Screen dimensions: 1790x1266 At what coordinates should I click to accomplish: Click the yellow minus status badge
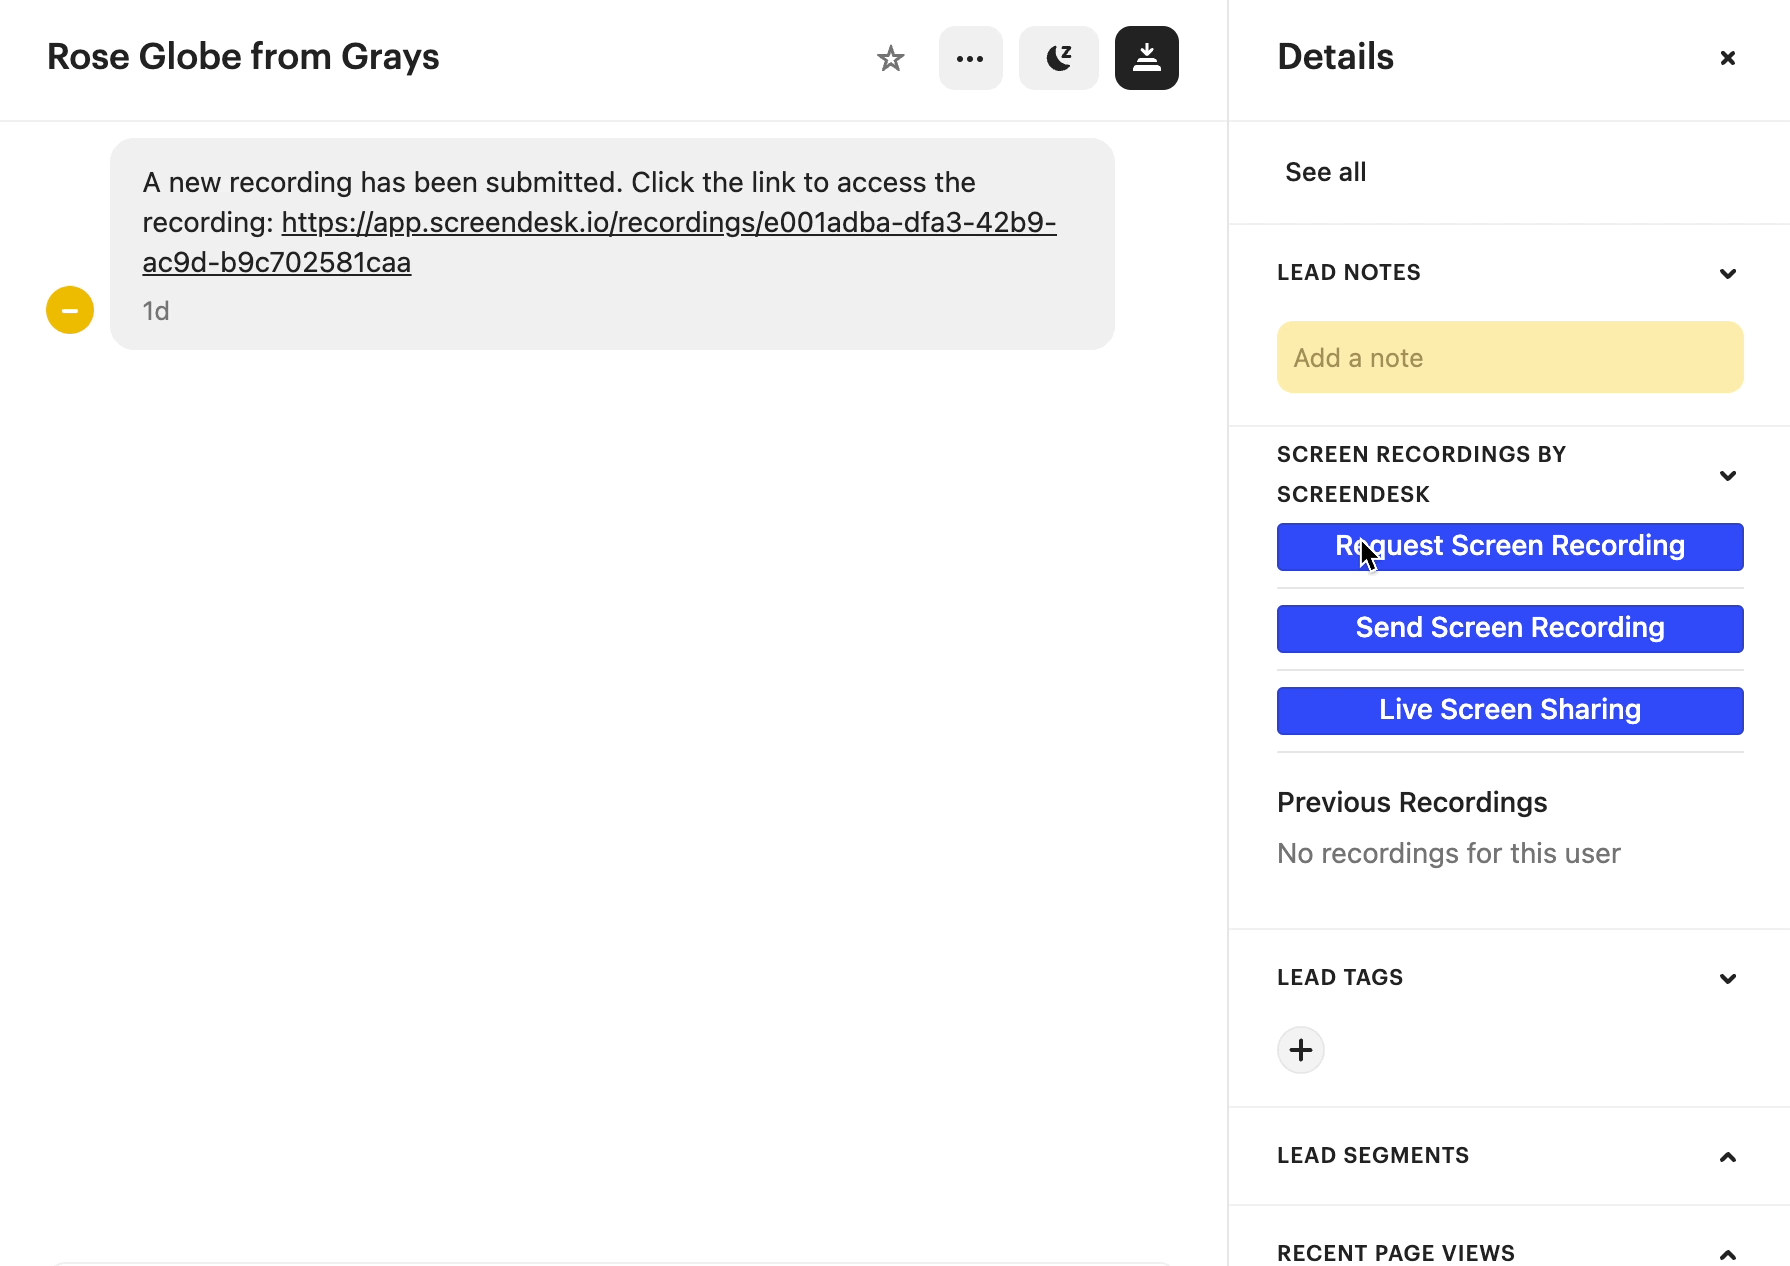69,310
